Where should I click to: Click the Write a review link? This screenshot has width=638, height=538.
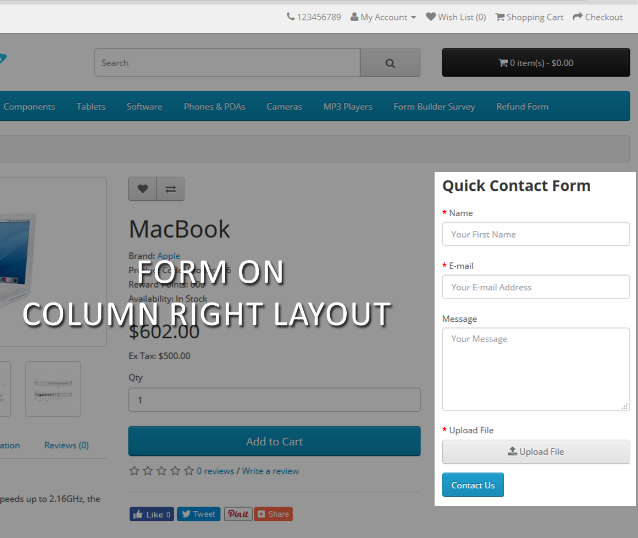270,471
